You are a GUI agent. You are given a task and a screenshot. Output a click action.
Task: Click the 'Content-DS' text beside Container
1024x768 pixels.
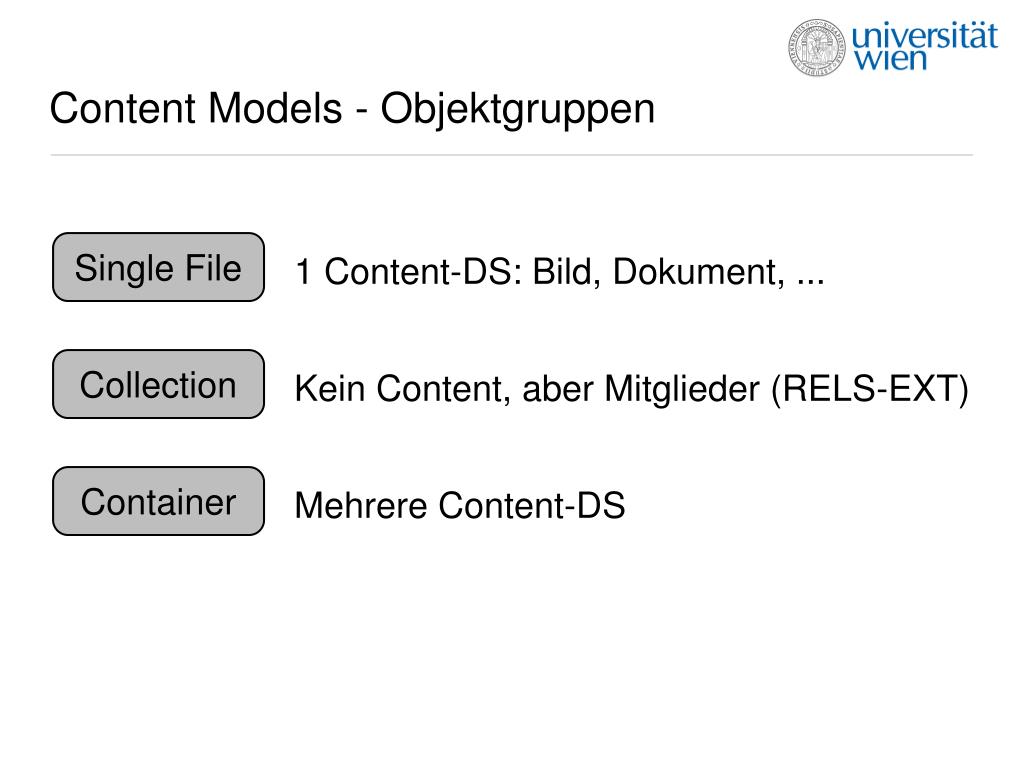[532, 505]
